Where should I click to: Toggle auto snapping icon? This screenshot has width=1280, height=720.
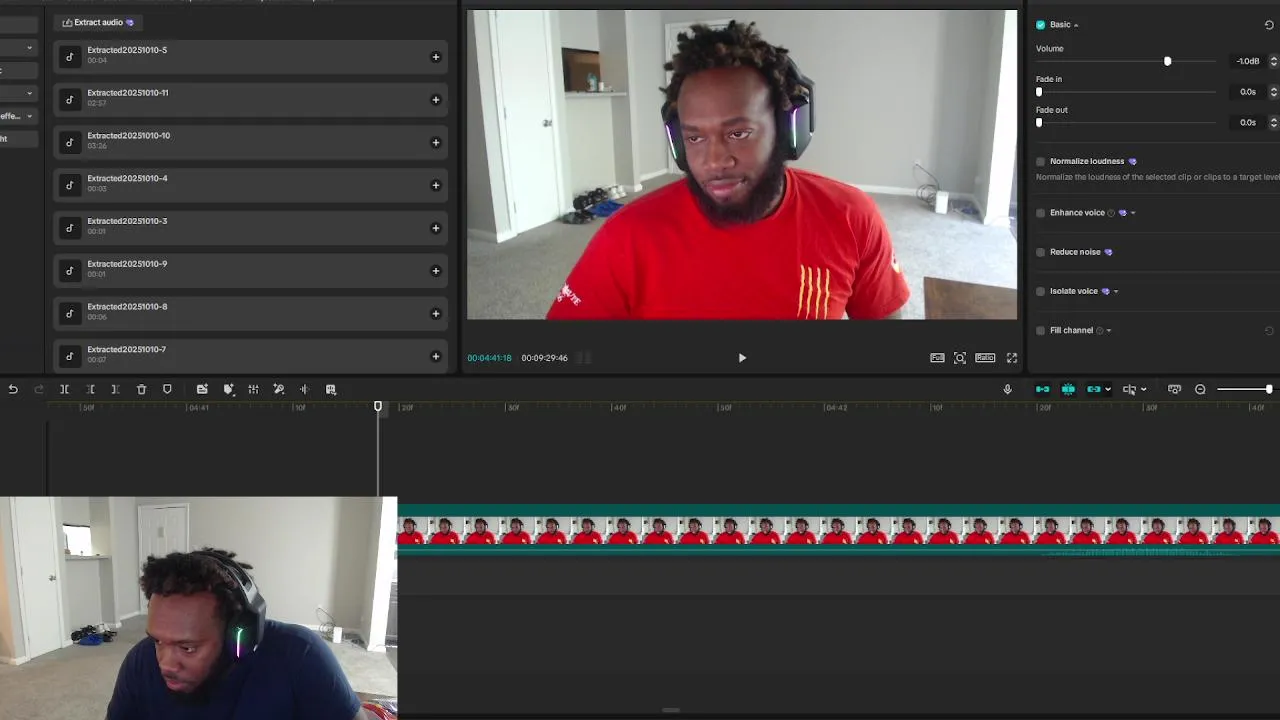tap(1068, 389)
